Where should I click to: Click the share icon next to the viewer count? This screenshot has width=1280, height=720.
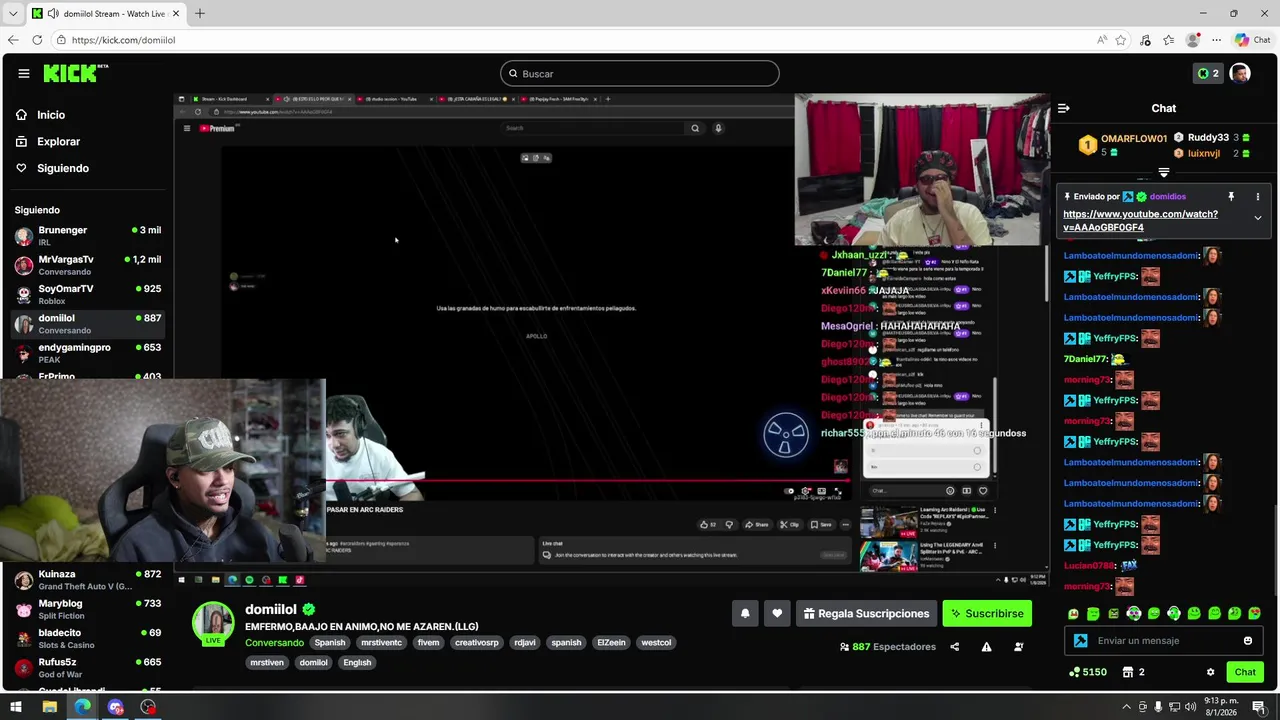[x=954, y=647]
